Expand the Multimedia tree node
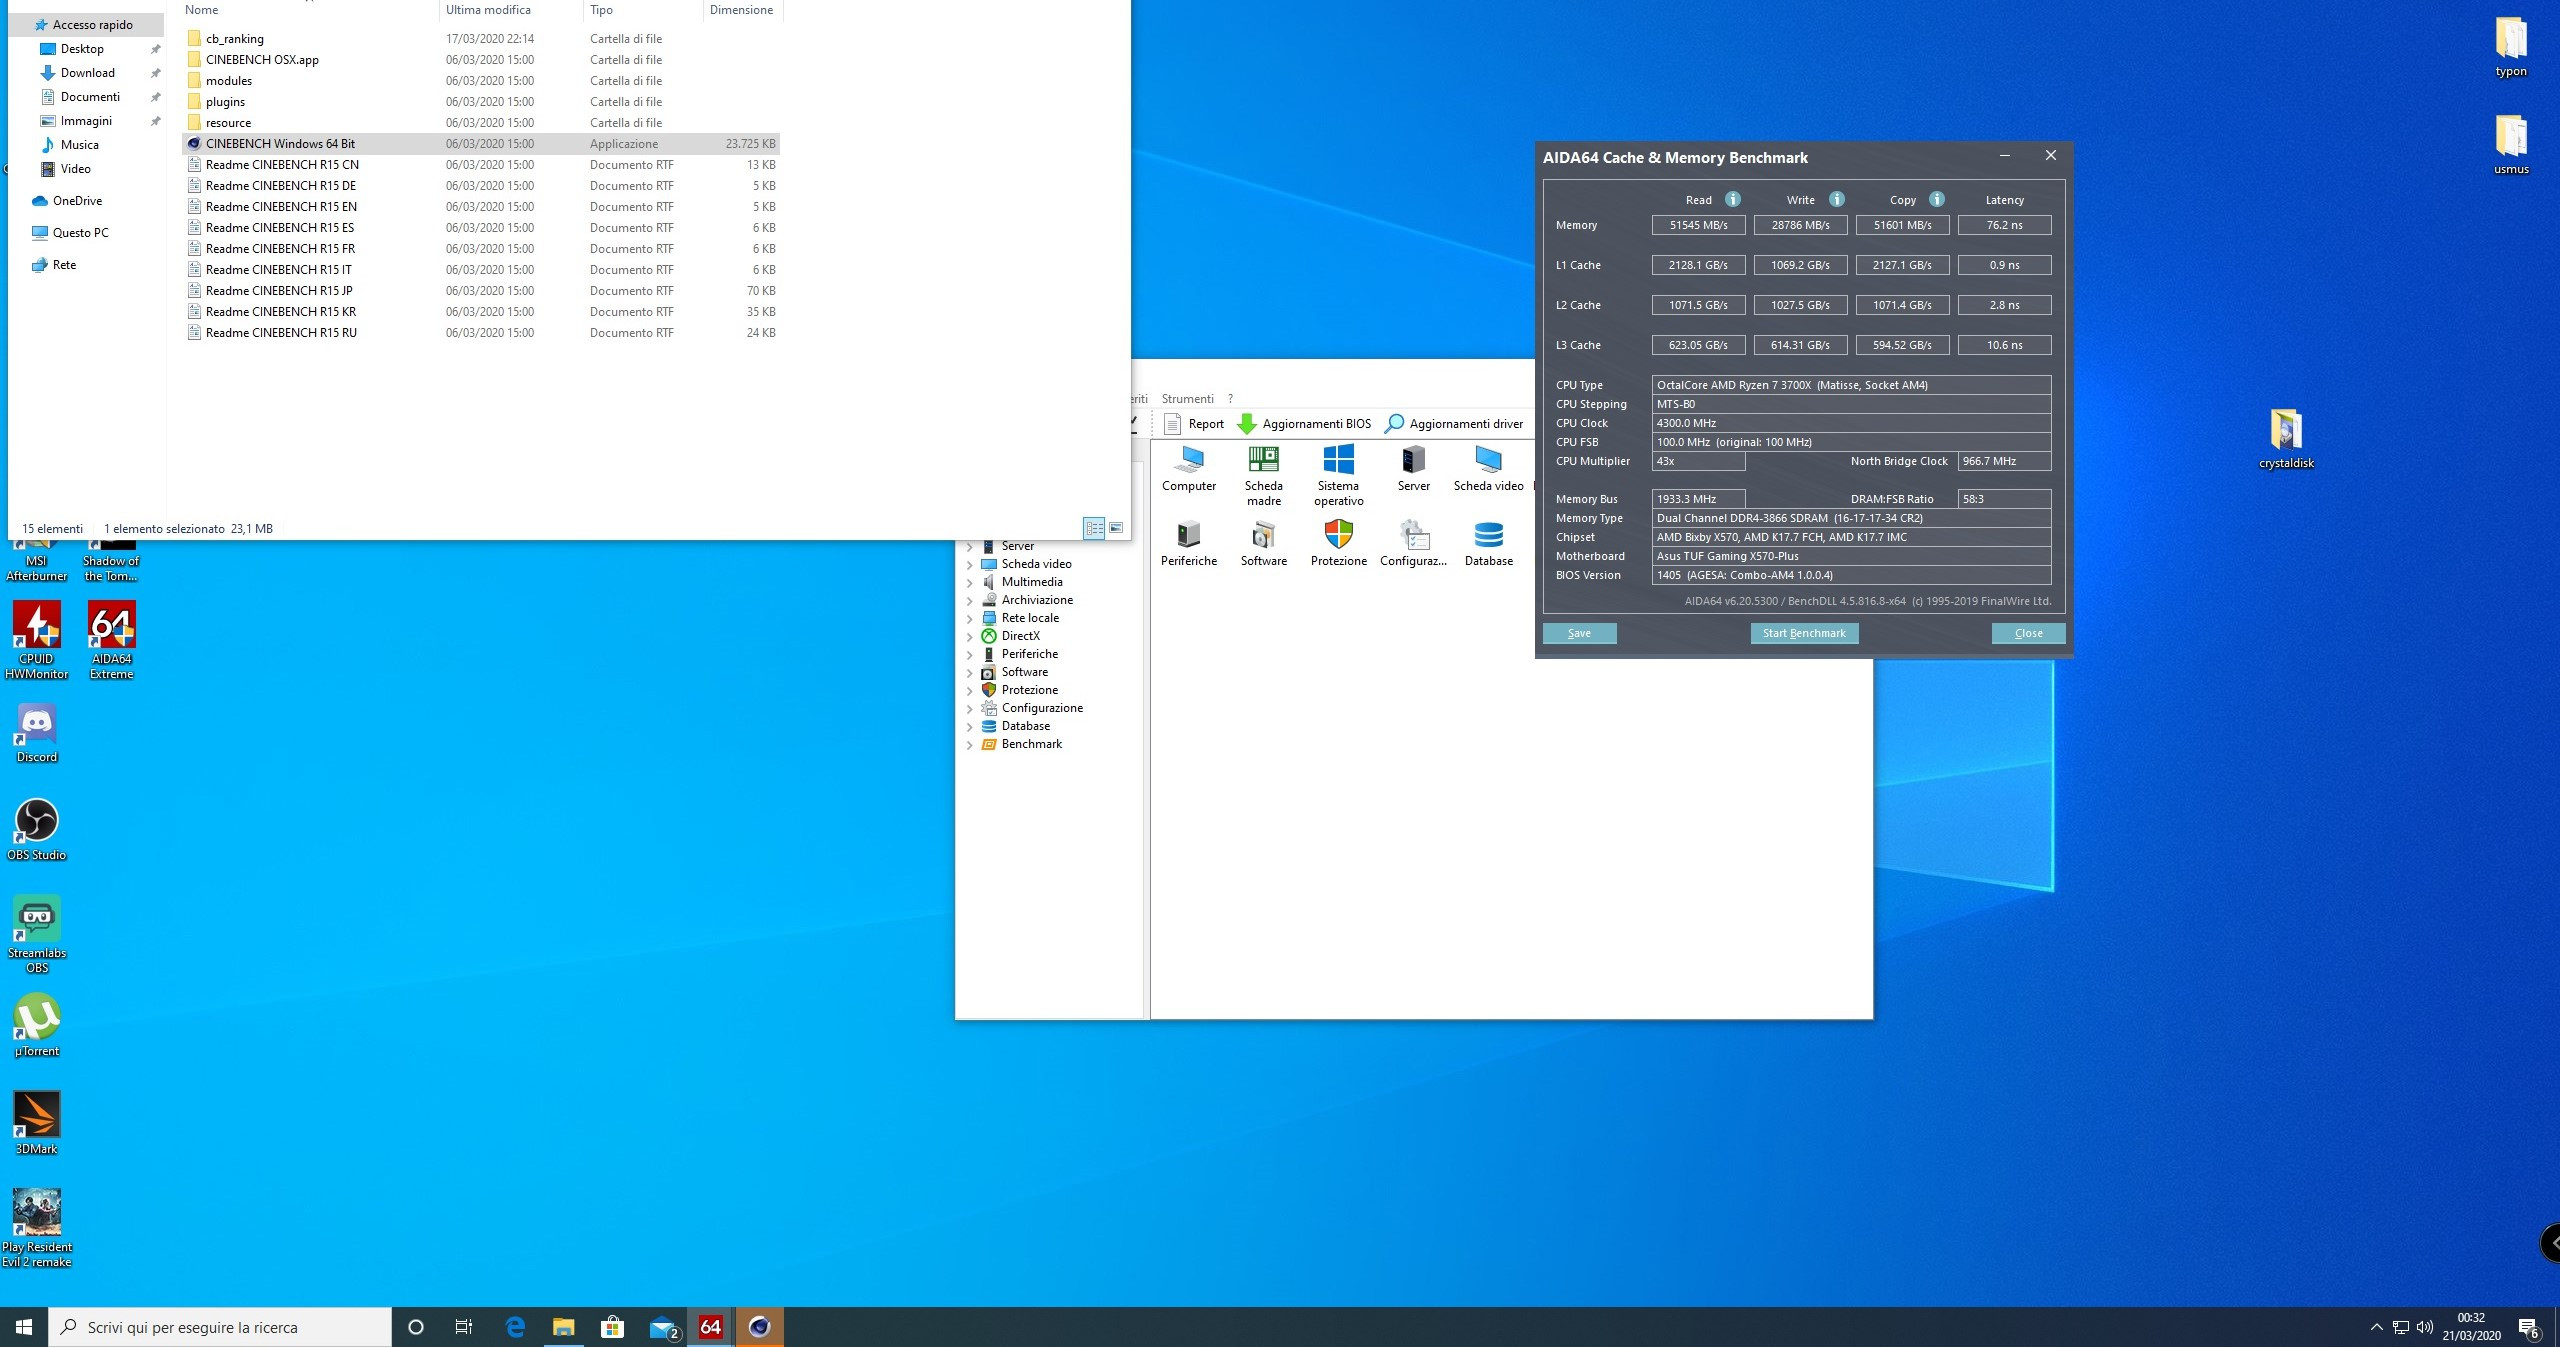This screenshot has height=1347, width=2560. [x=969, y=583]
